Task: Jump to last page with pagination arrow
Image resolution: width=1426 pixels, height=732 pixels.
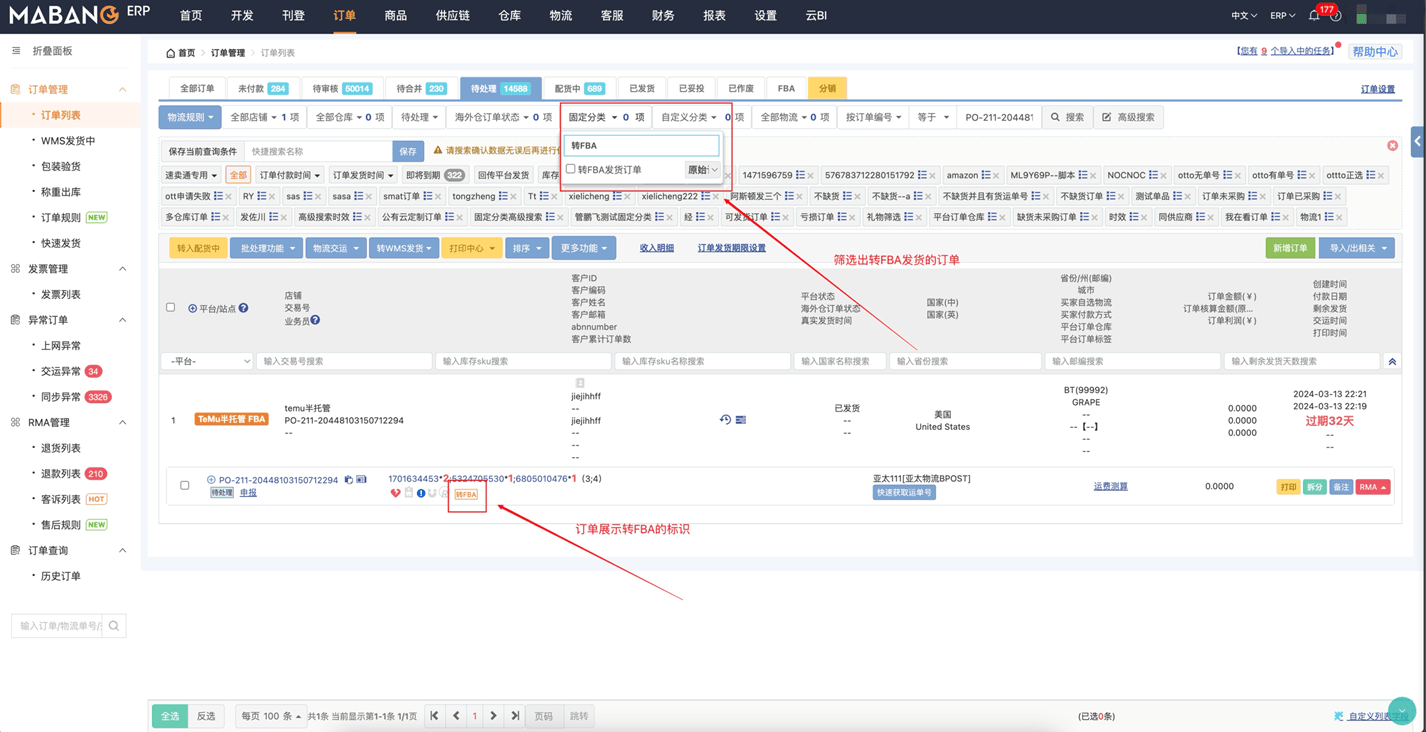Action: [x=515, y=716]
